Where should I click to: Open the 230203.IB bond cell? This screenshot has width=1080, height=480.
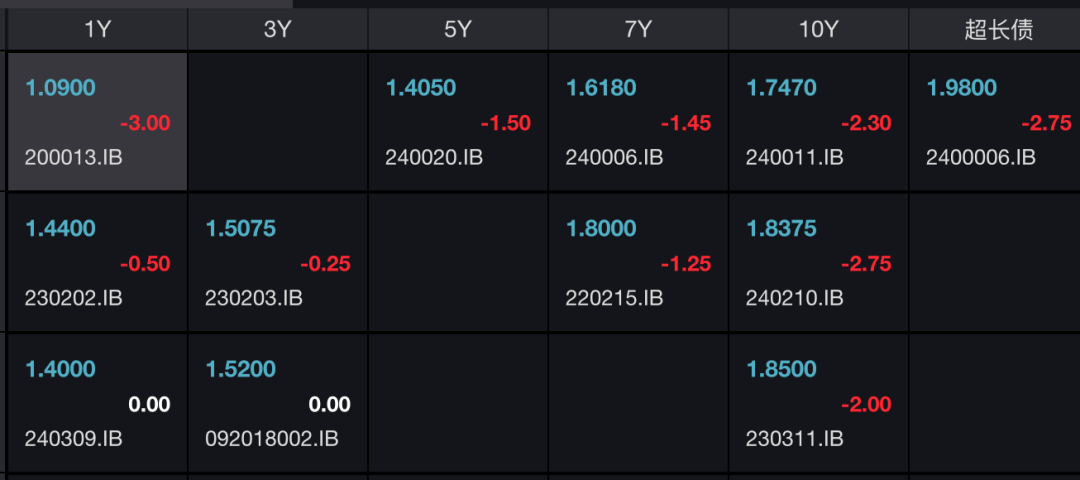[x=277, y=263]
